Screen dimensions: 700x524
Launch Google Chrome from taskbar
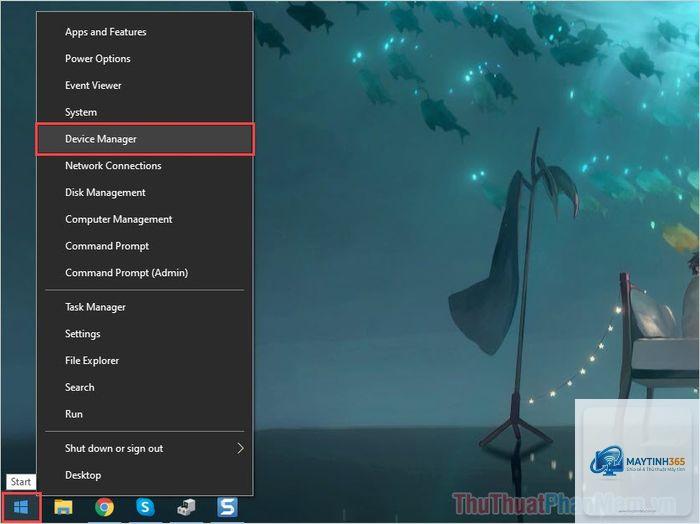point(104,507)
